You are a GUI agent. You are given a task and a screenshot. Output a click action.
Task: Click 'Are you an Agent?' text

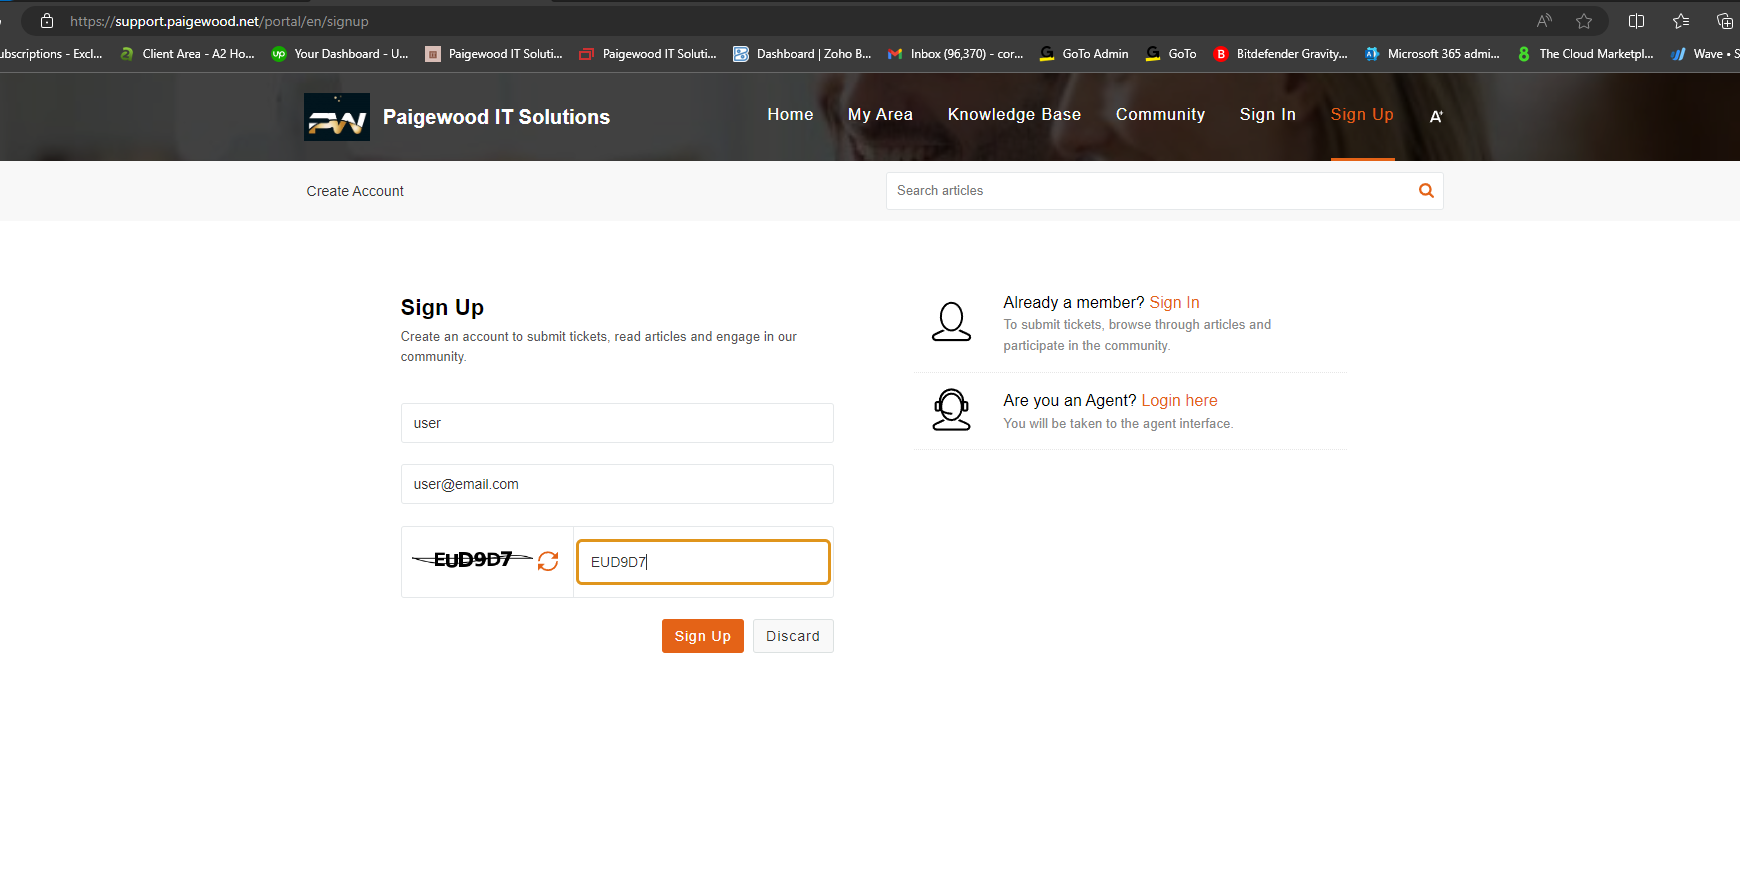pyautogui.click(x=1069, y=400)
